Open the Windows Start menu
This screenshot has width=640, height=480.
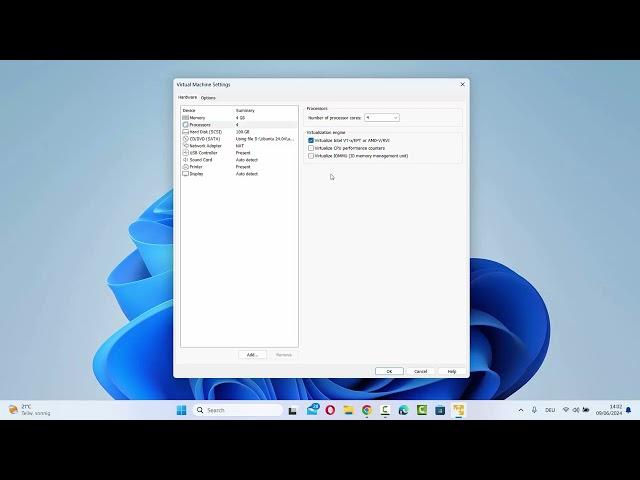click(181, 410)
